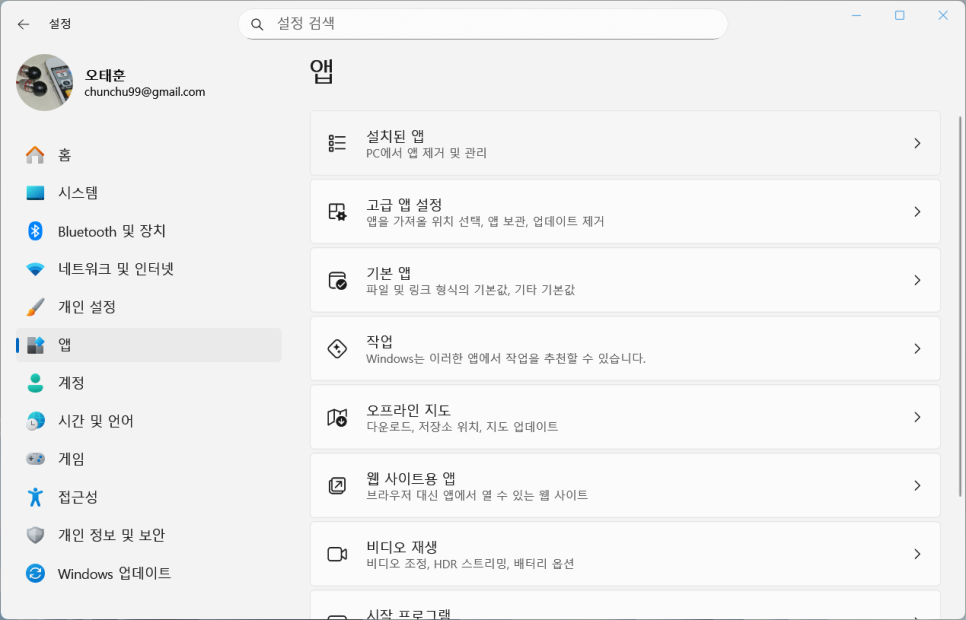Click the 오프라인 지도 map icon
The height and width of the screenshot is (620, 966).
click(x=337, y=417)
